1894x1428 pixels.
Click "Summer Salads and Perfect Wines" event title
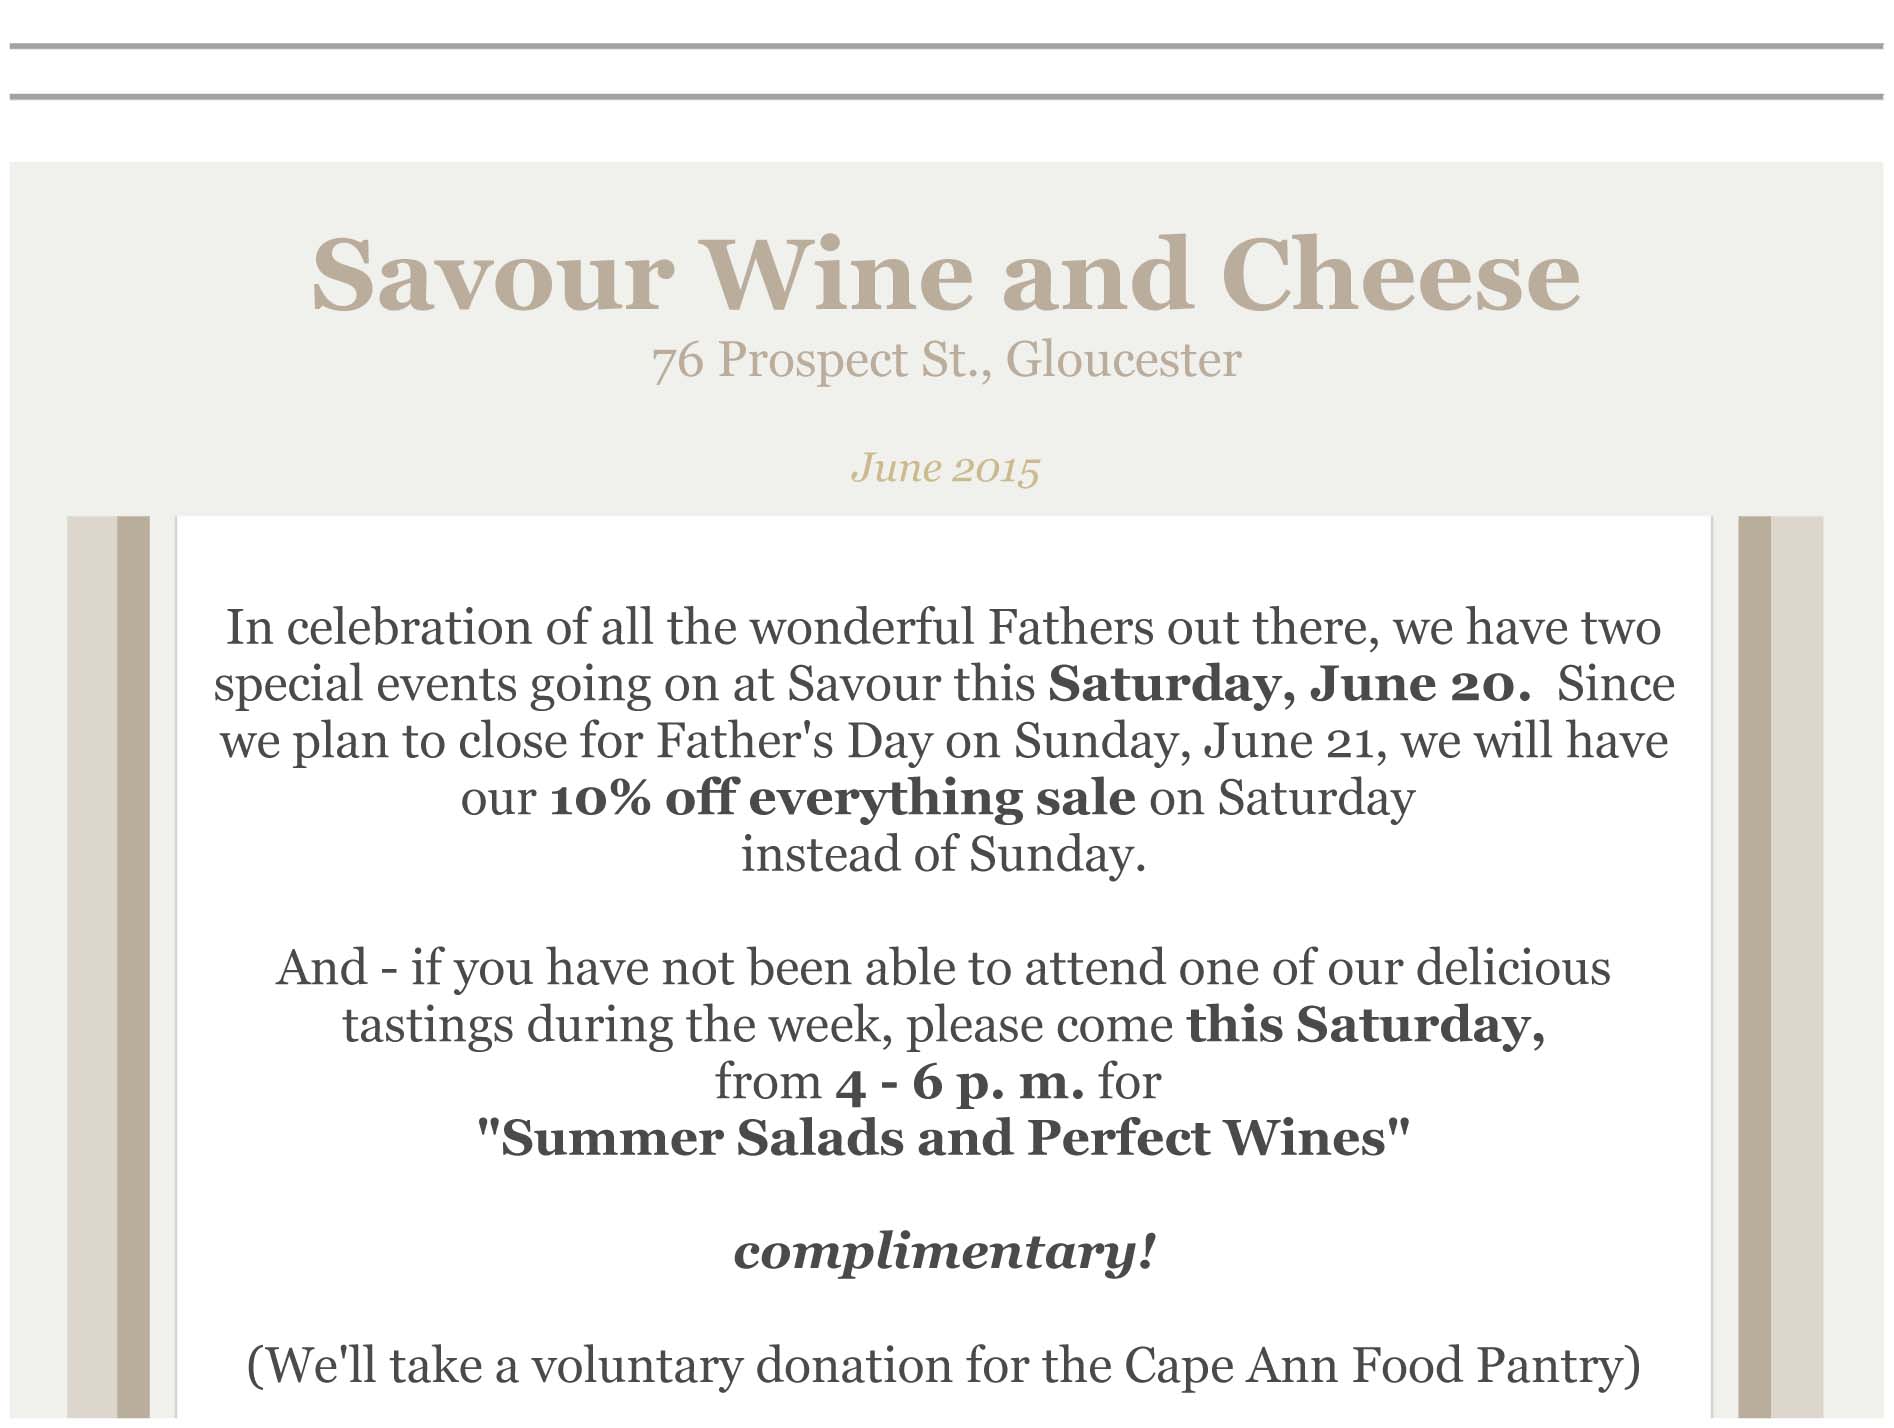944,1138
